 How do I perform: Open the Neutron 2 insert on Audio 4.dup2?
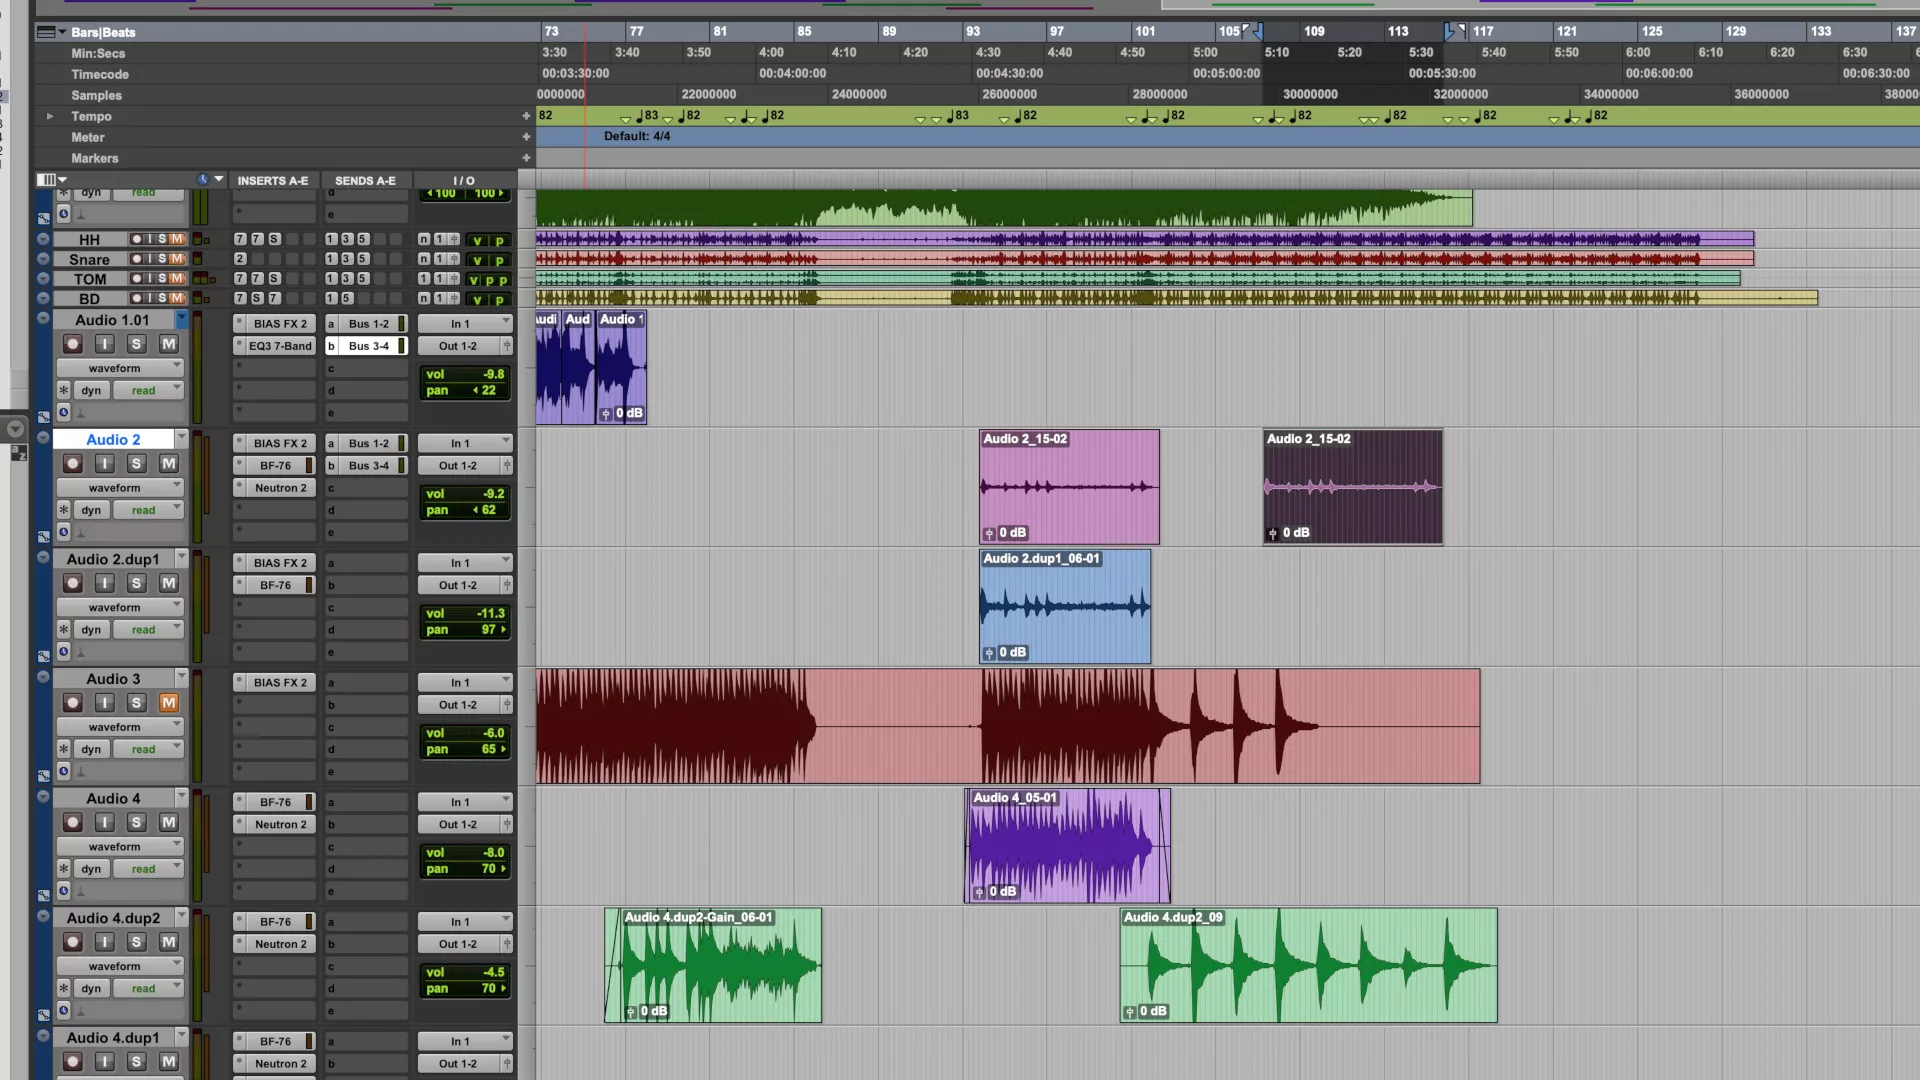click(x=280, y=944)
